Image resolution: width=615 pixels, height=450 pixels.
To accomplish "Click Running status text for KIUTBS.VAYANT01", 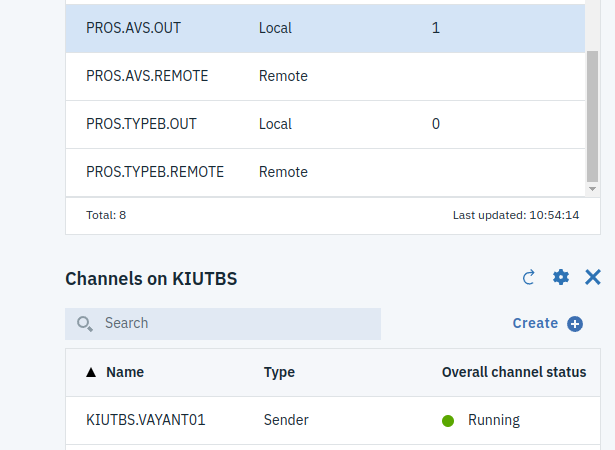I will (x=494, y=420).
